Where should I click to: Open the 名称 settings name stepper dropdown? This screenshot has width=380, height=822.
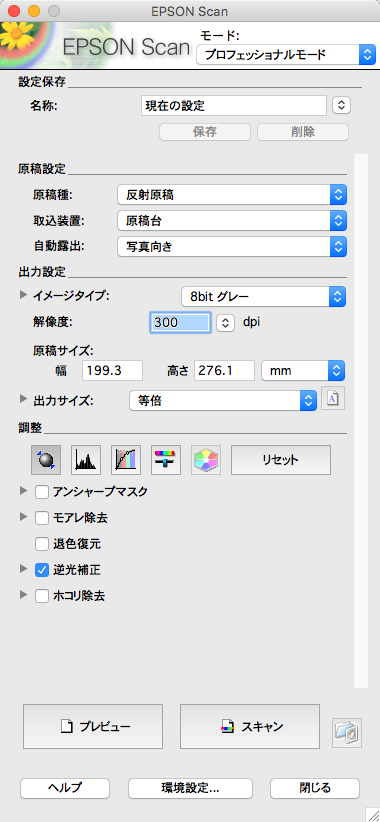point(341,105)
